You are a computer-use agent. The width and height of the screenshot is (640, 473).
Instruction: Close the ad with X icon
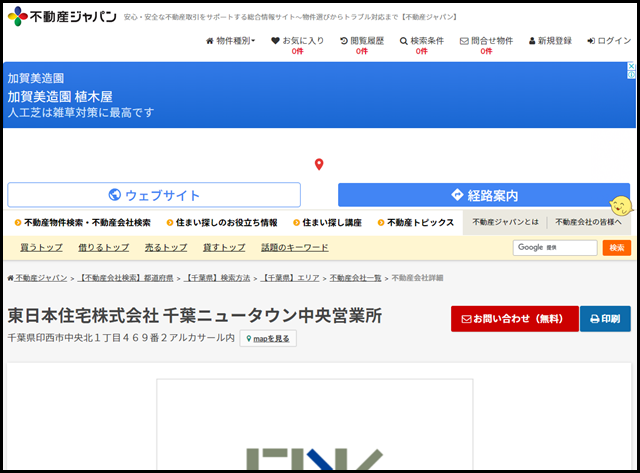[631, 66]
